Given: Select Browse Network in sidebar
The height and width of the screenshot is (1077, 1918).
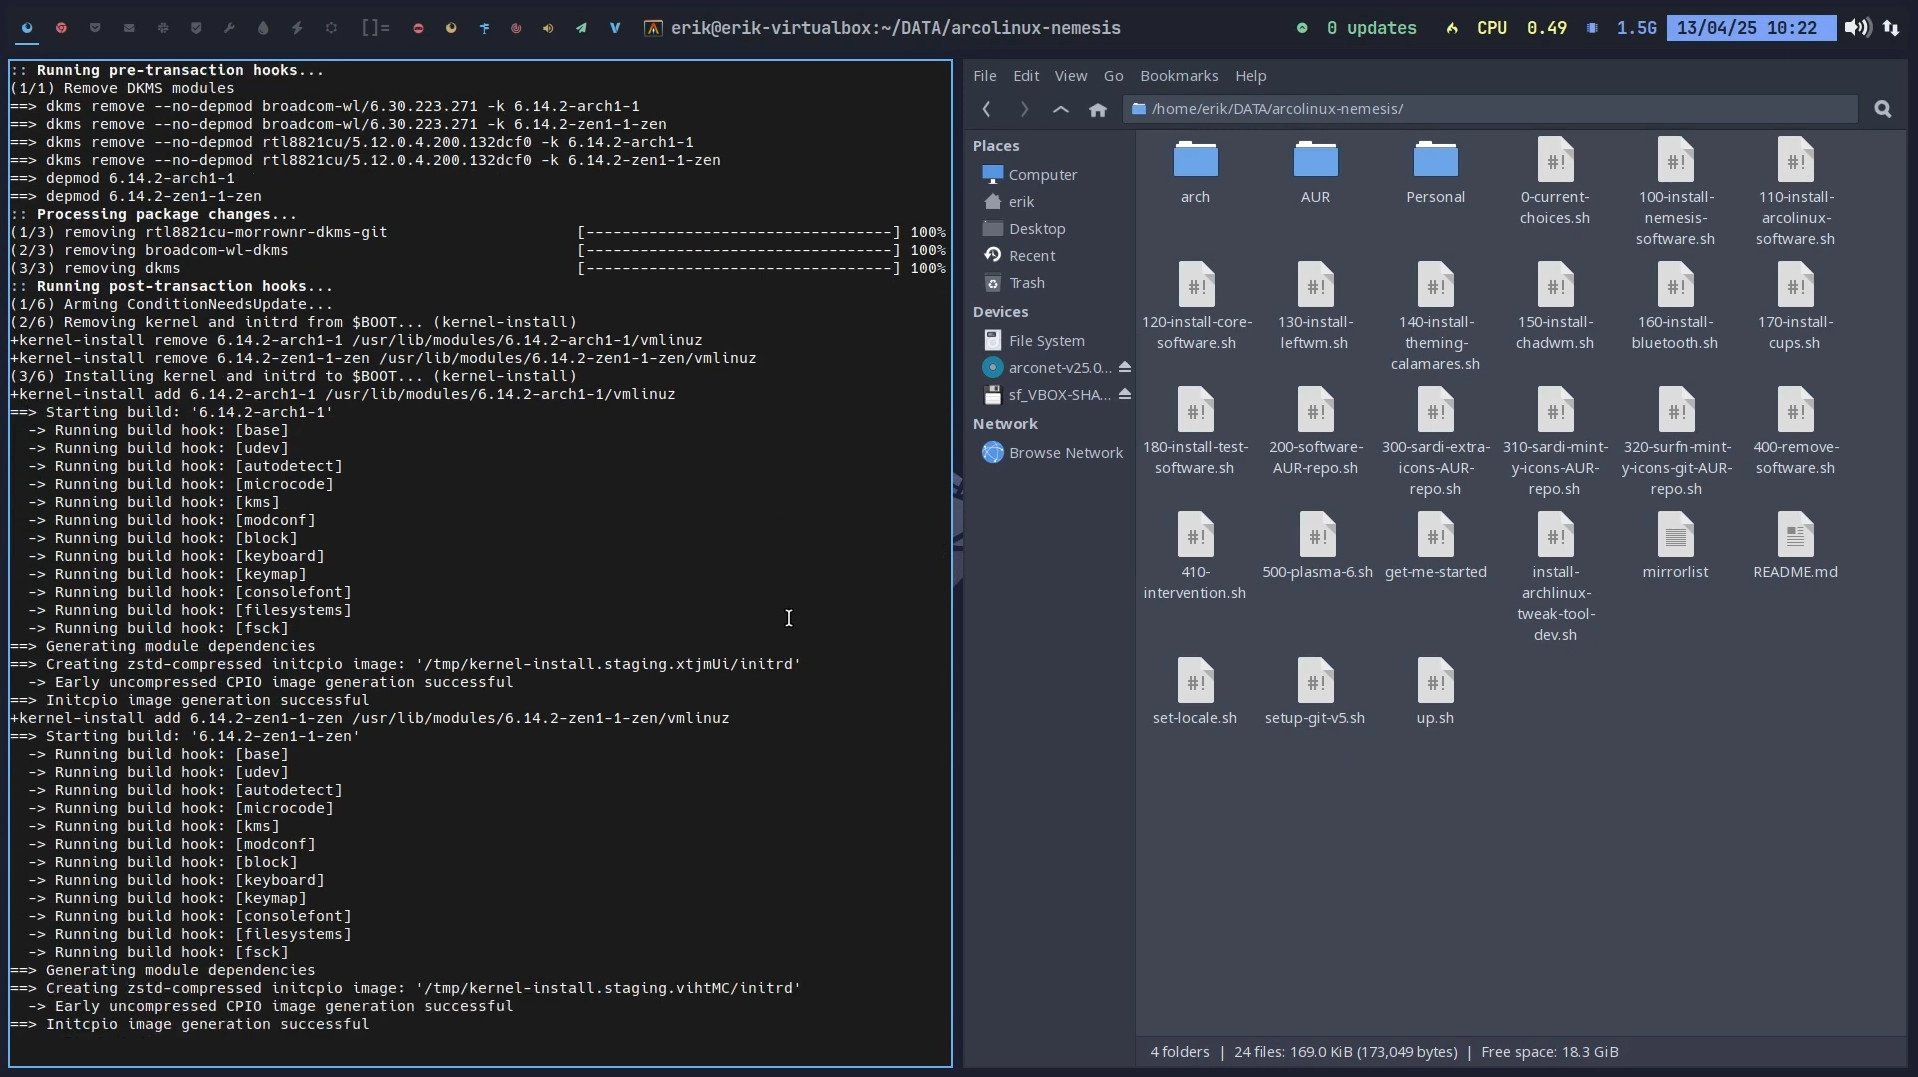Looking at the screenshot, I should (x=1065, y=453).
